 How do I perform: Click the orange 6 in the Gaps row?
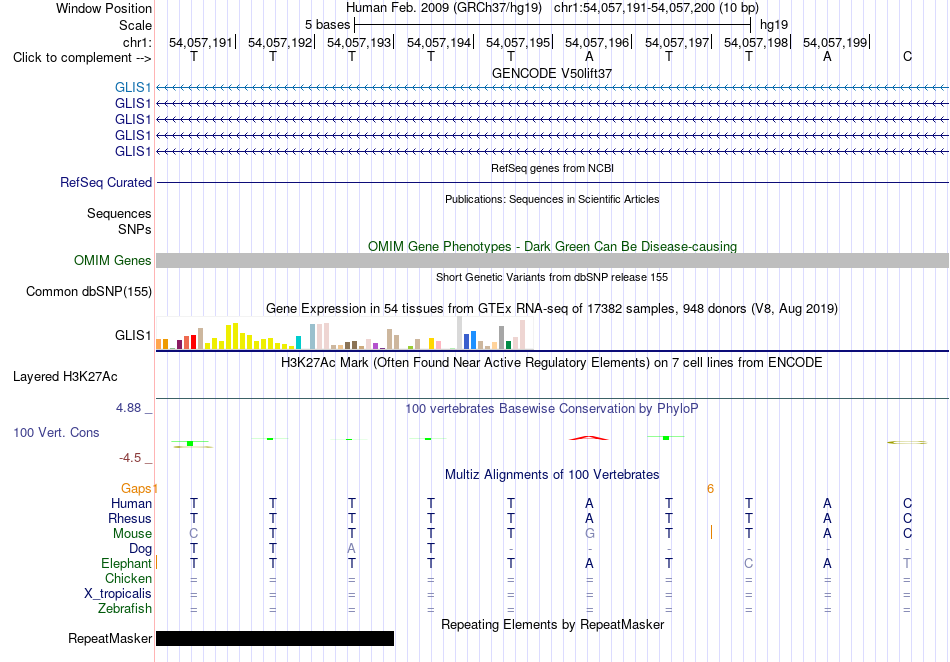coord(710,488)
